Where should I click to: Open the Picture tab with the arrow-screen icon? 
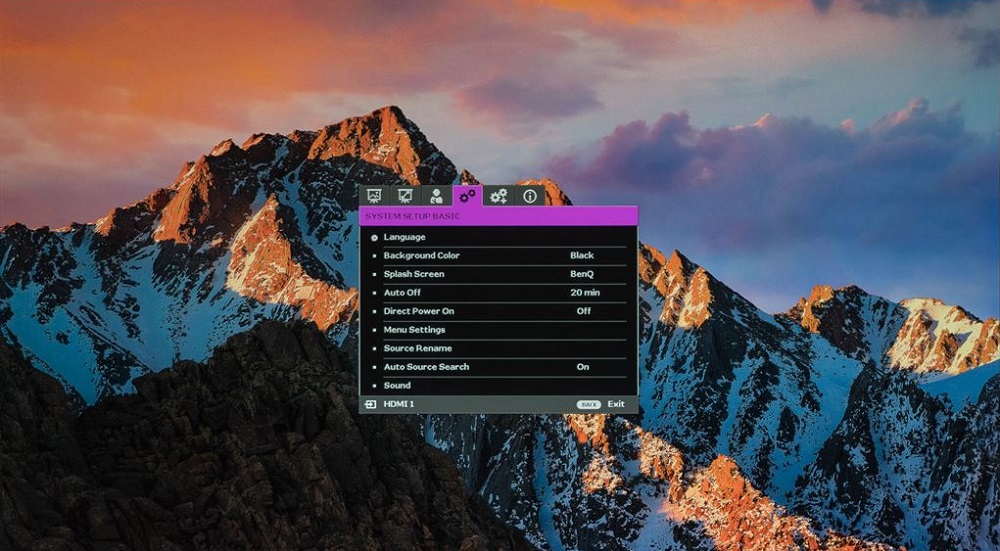(405, 196)
